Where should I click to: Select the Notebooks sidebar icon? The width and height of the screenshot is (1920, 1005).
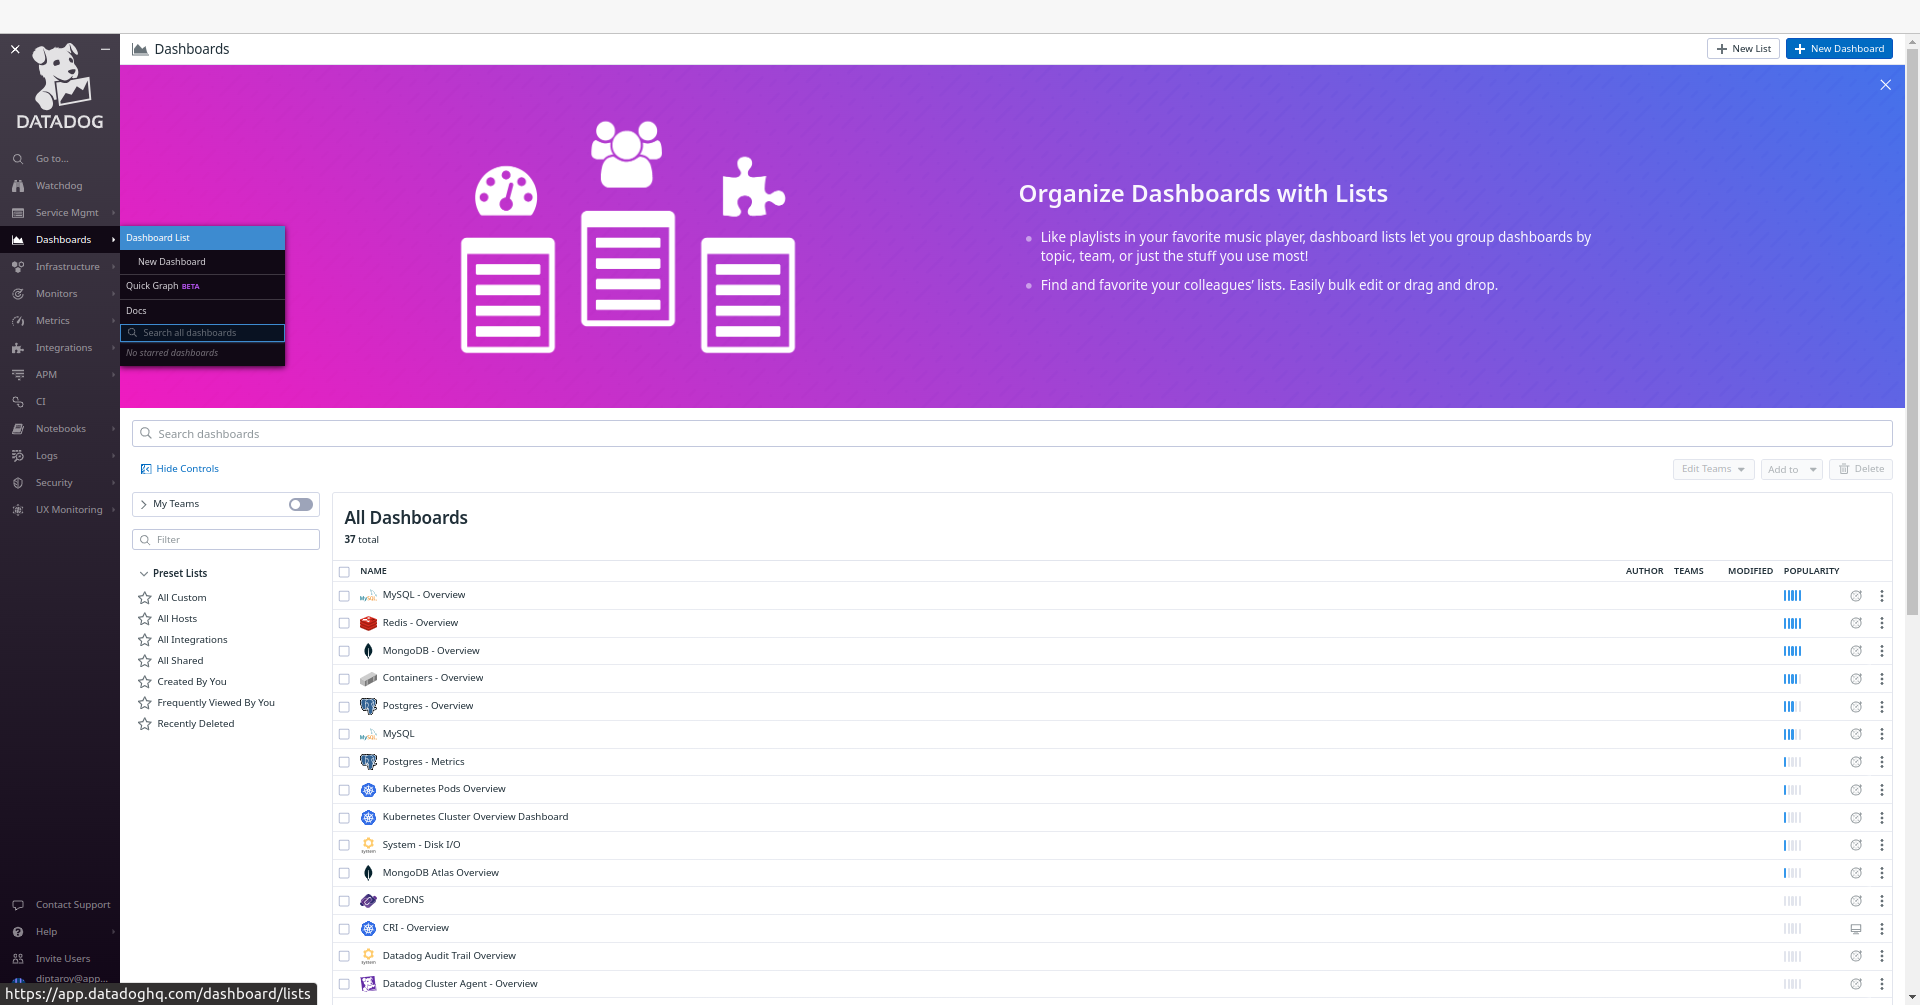click(18, 429)
